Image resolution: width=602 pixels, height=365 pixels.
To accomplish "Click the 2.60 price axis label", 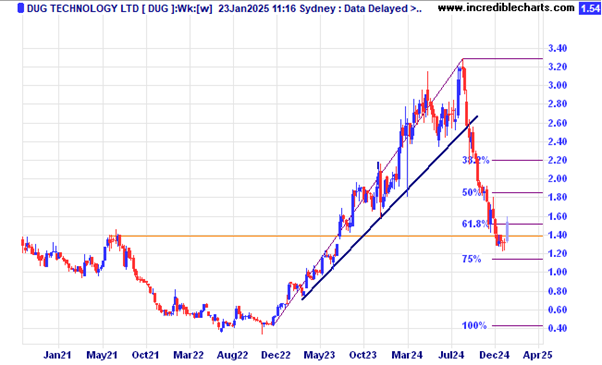I will tap(557, 123).
